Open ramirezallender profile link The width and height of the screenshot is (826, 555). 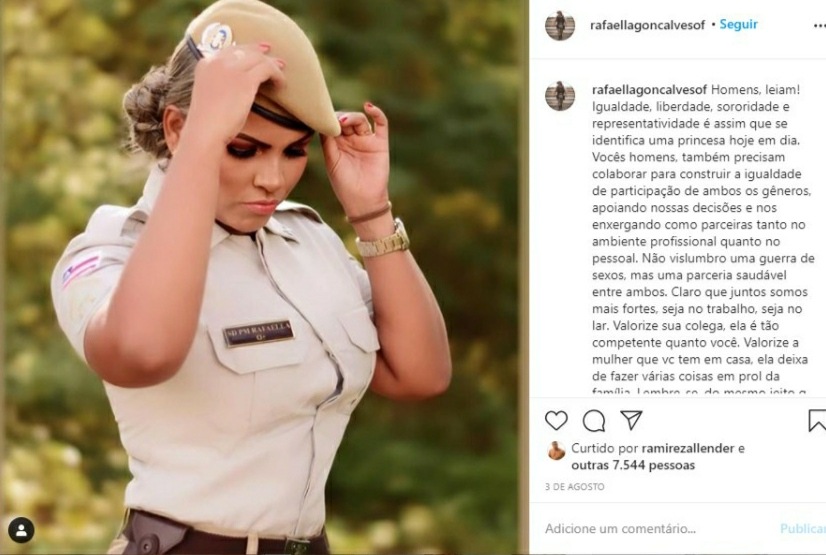(688, 449)
